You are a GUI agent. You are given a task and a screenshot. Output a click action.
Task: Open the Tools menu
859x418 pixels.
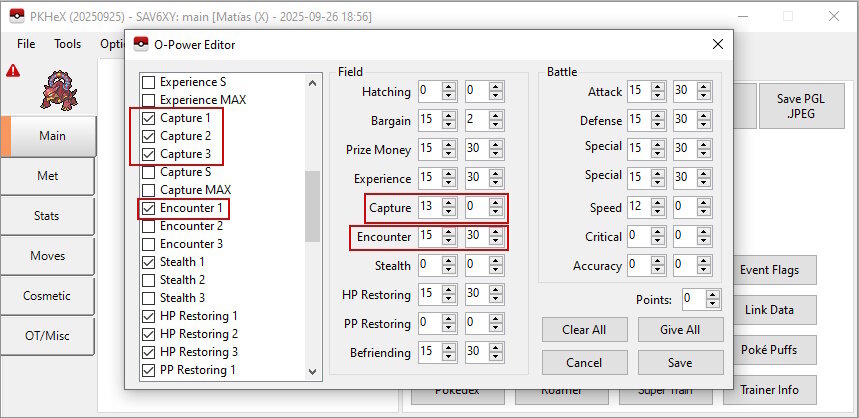pyautogui.click(x=68, y=44)
